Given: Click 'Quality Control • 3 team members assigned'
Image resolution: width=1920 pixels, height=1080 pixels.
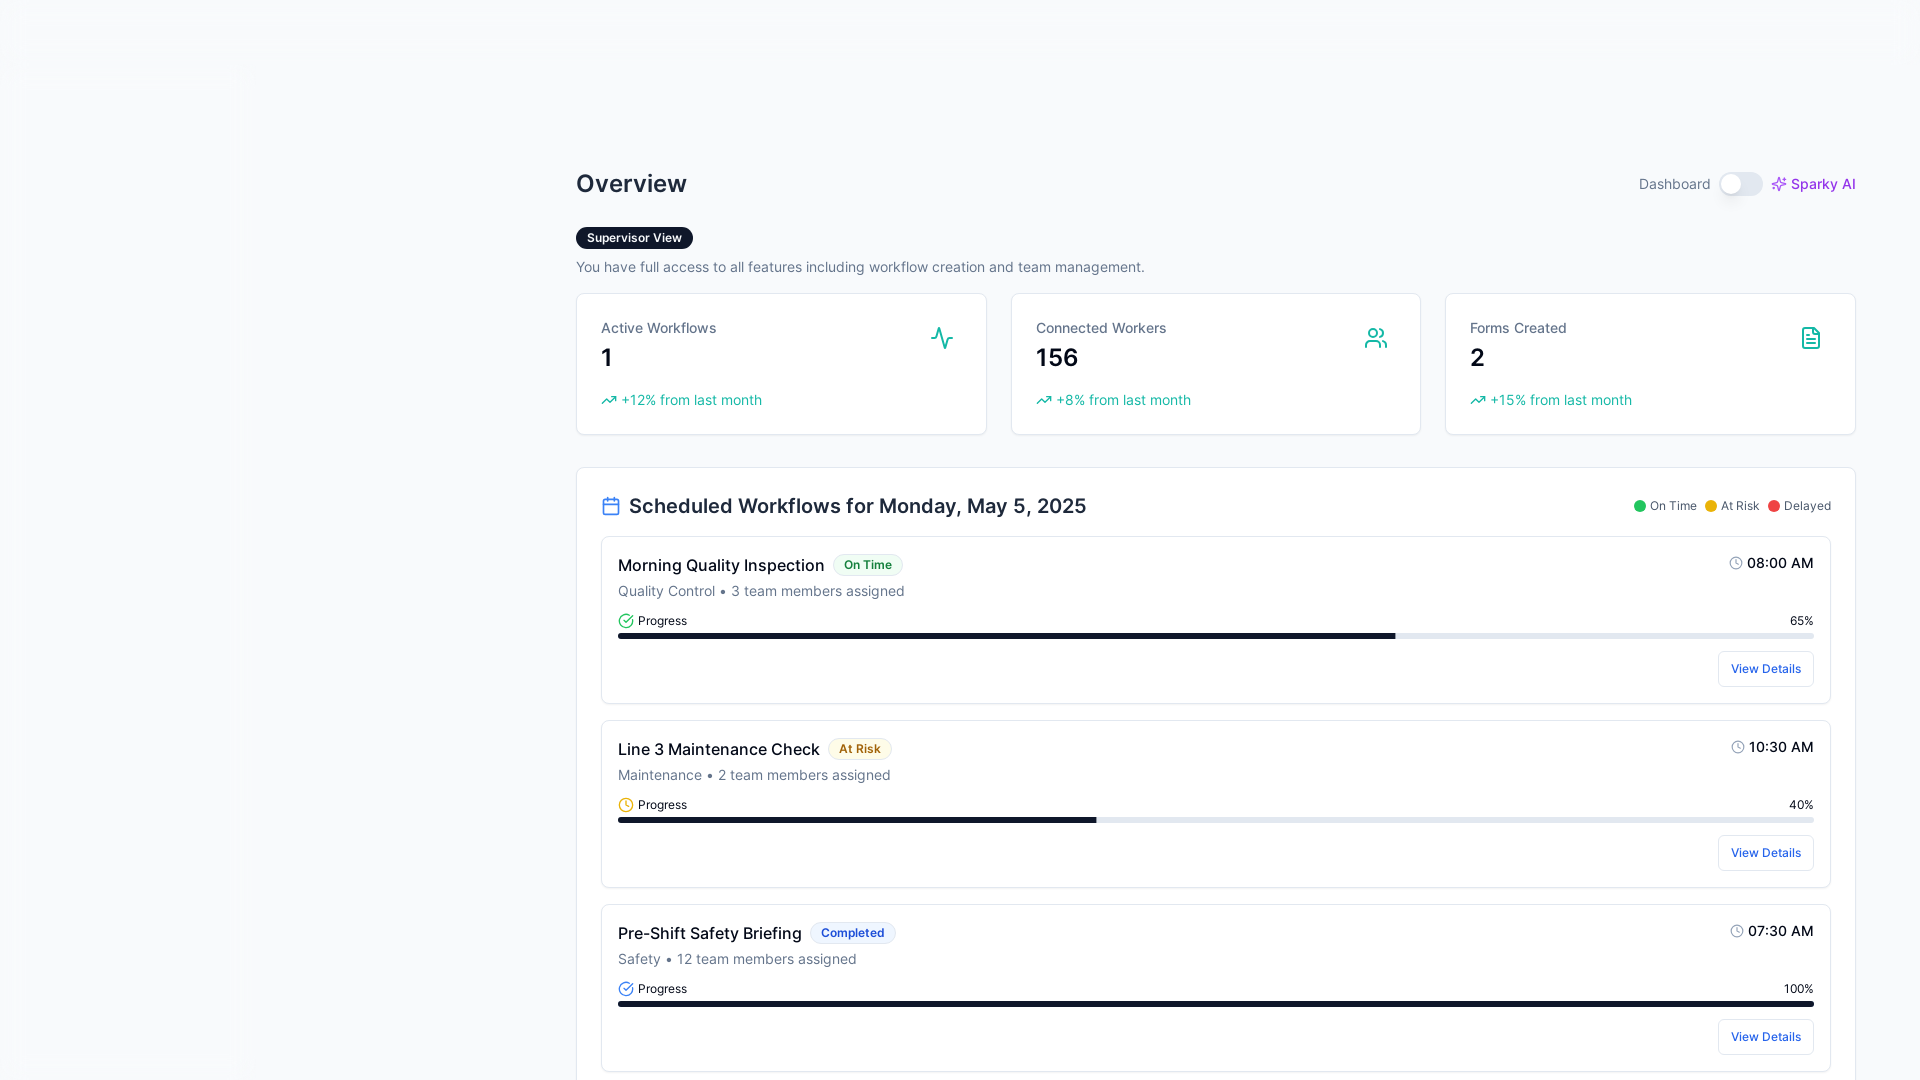Looking at the screenshot, I should [761, 591].
